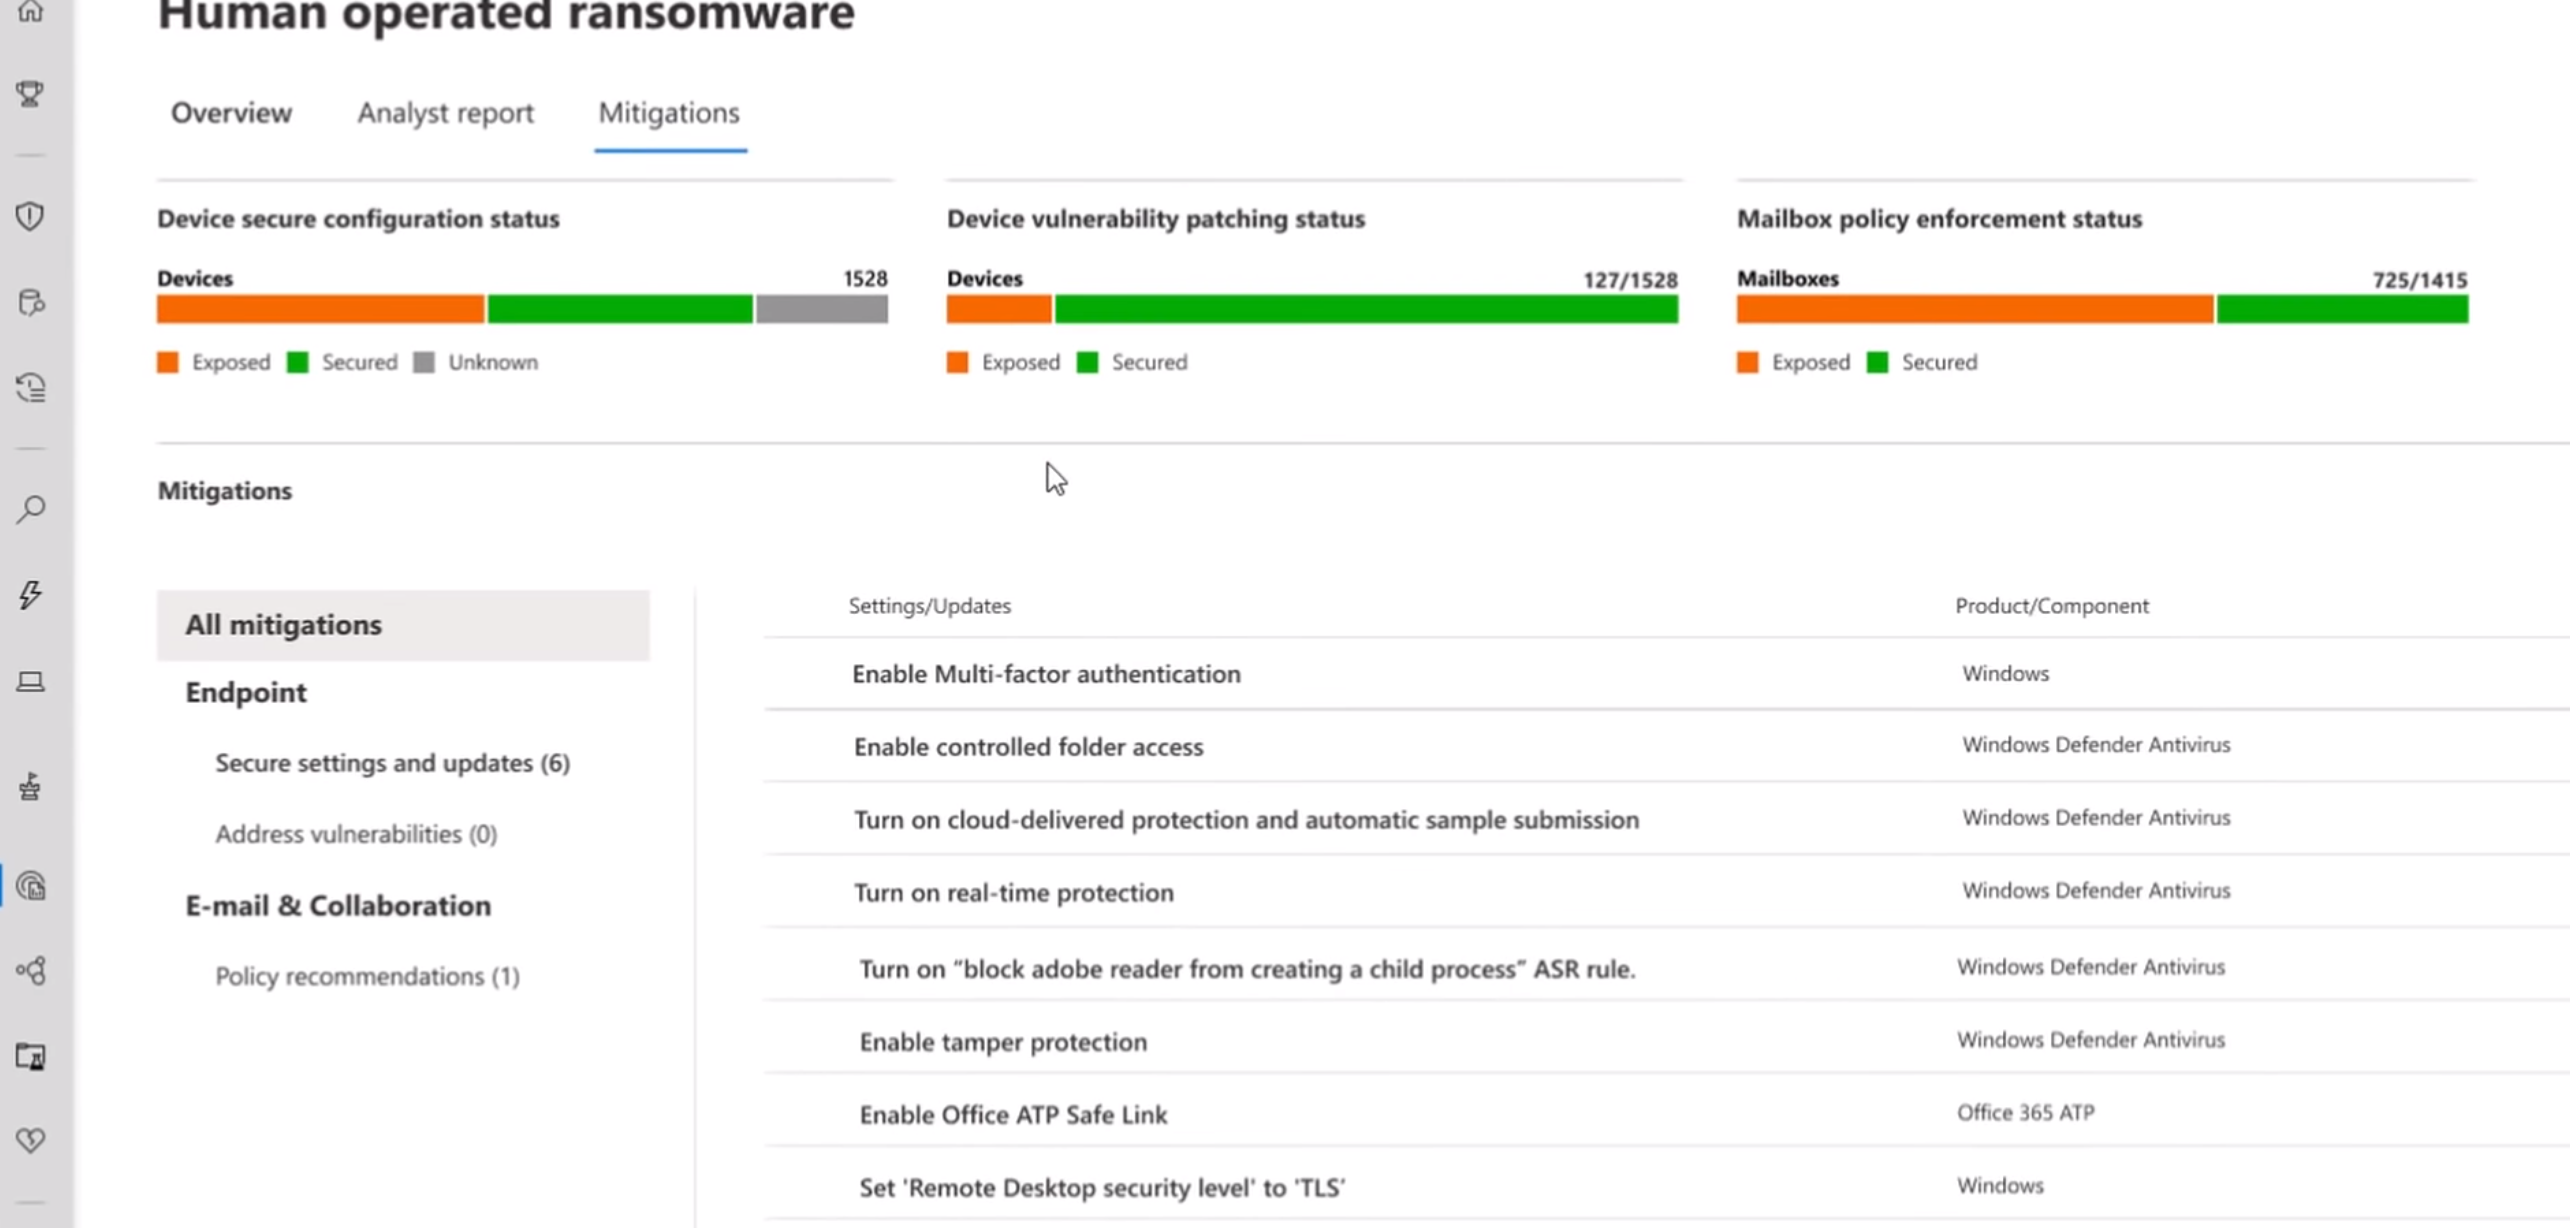Image resolution: width=2570 pixels, height=1228 pixels.
Task: Open the history clock icon in sidebar
Action: tap(31, 388)
